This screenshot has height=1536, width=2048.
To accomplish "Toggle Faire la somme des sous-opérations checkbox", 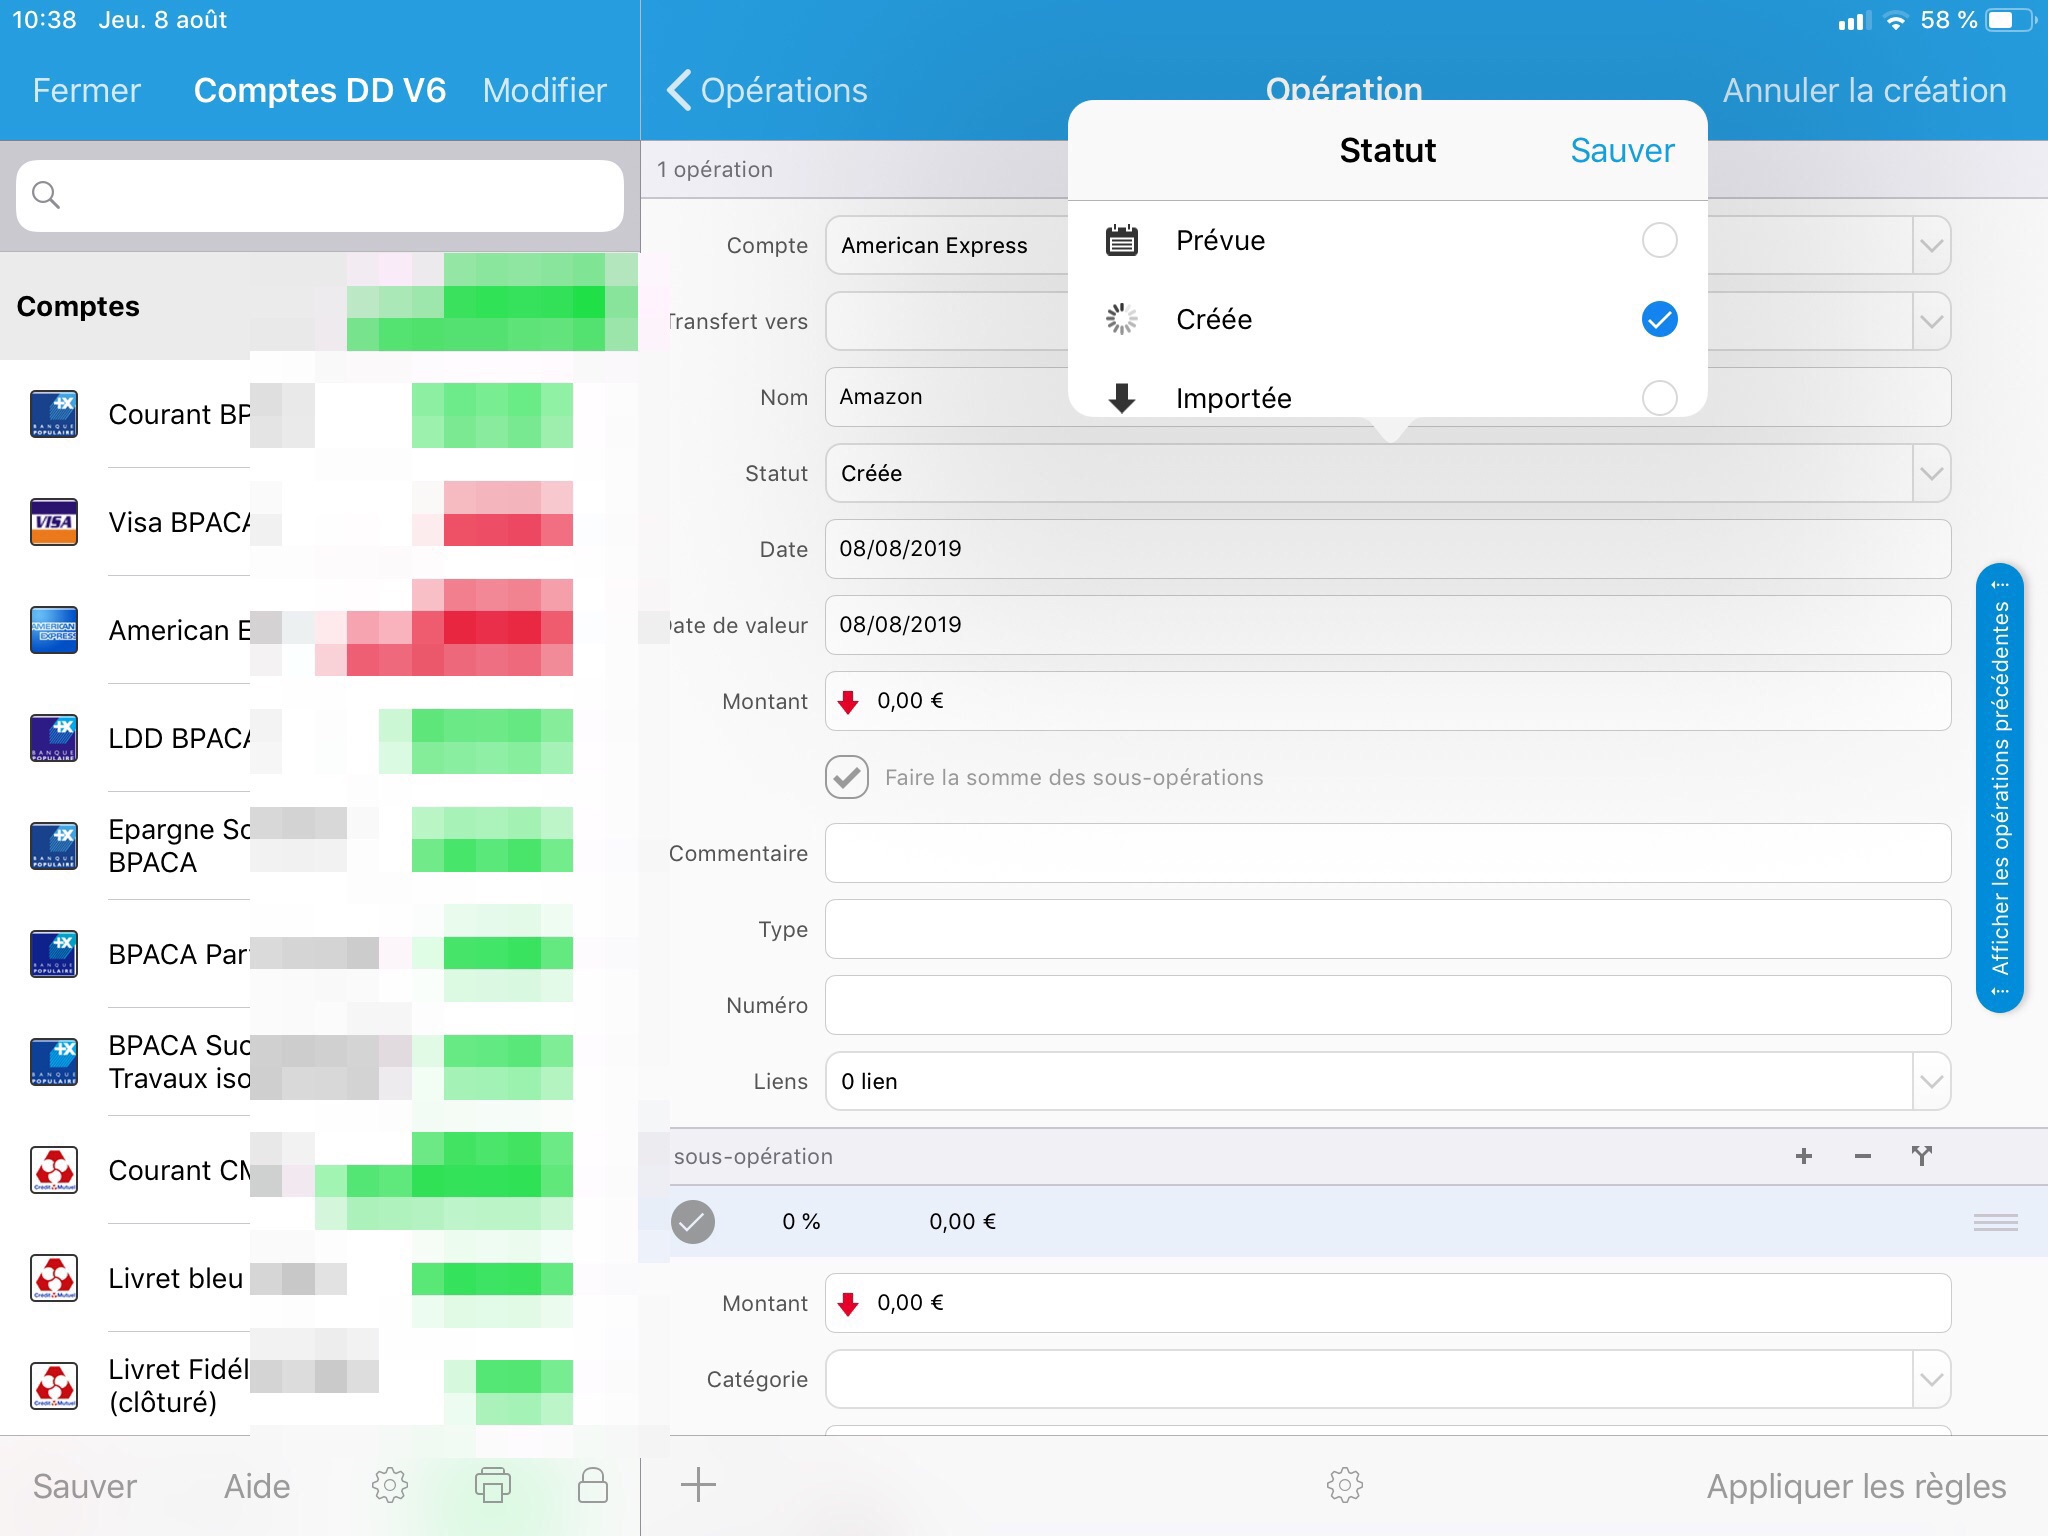I will tap(847, 777).
